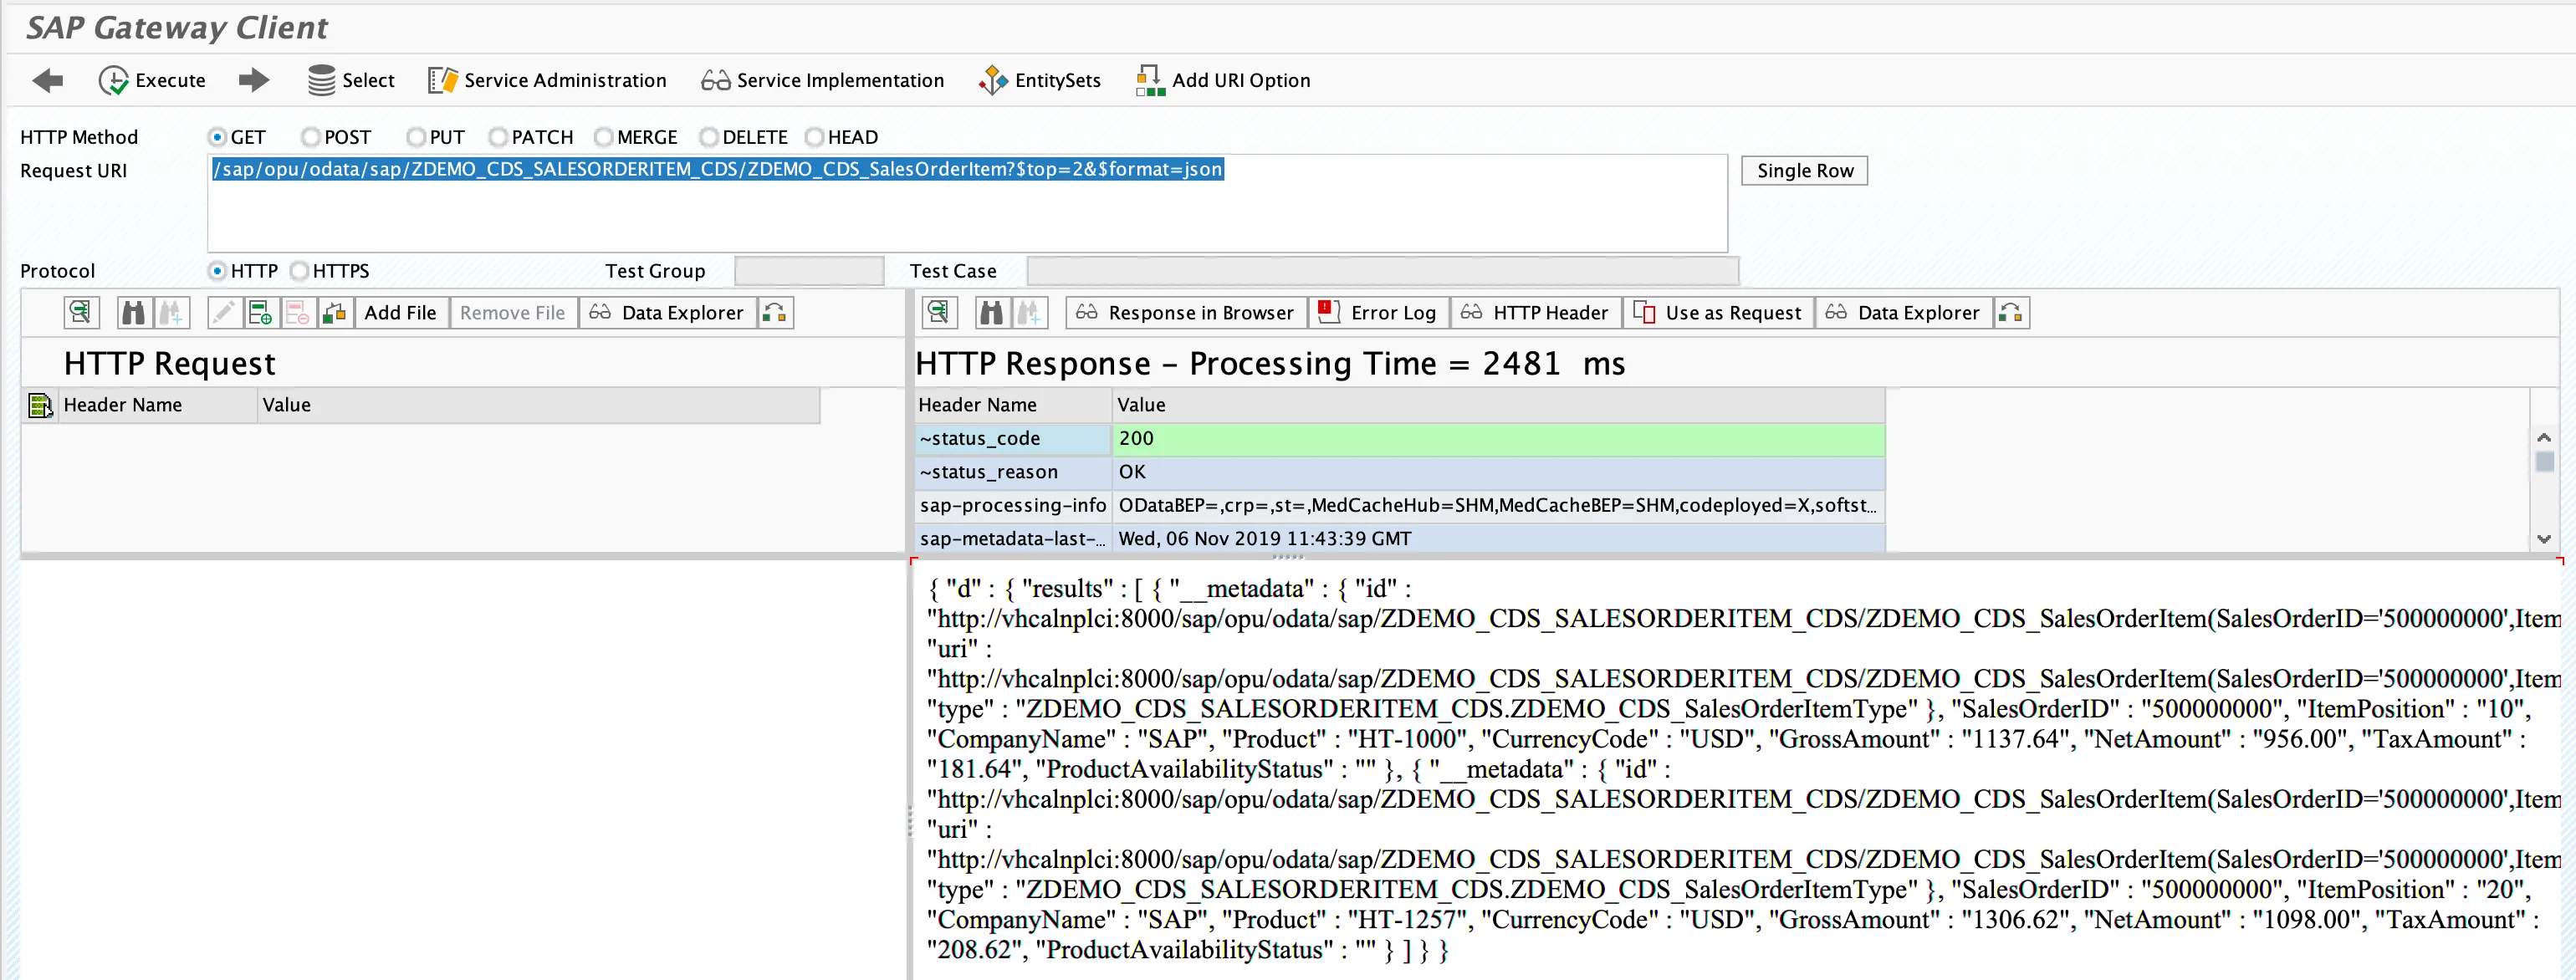This screenshot has height=980, width=2576.
Task: Open the Select service dialog
Action: coord(351,80)
